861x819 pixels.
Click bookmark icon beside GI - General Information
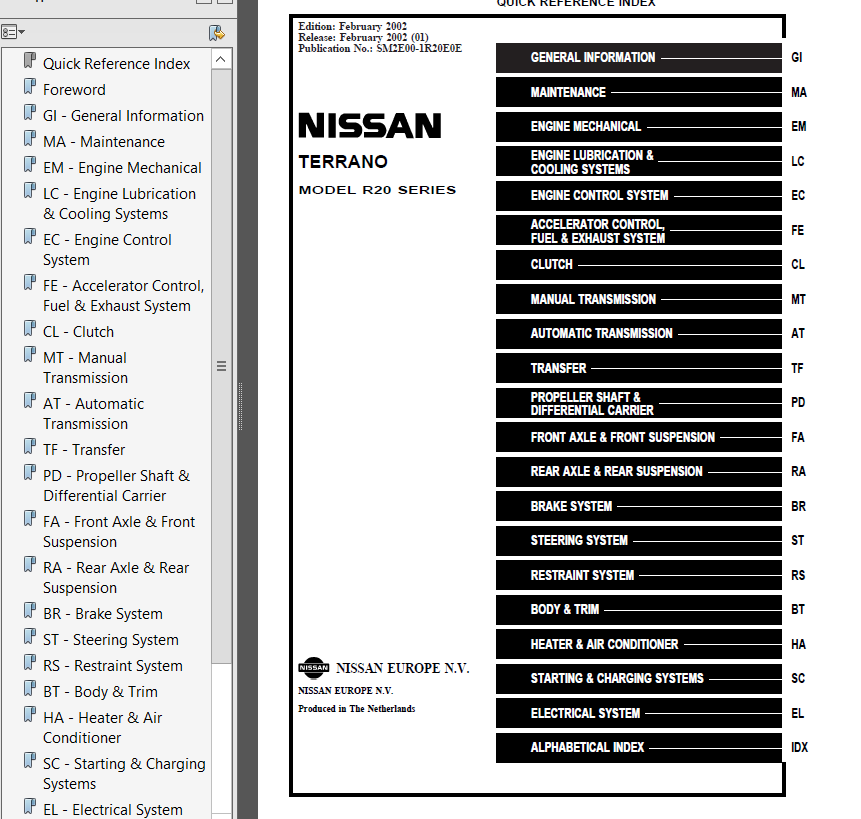(x=30, y=113)
